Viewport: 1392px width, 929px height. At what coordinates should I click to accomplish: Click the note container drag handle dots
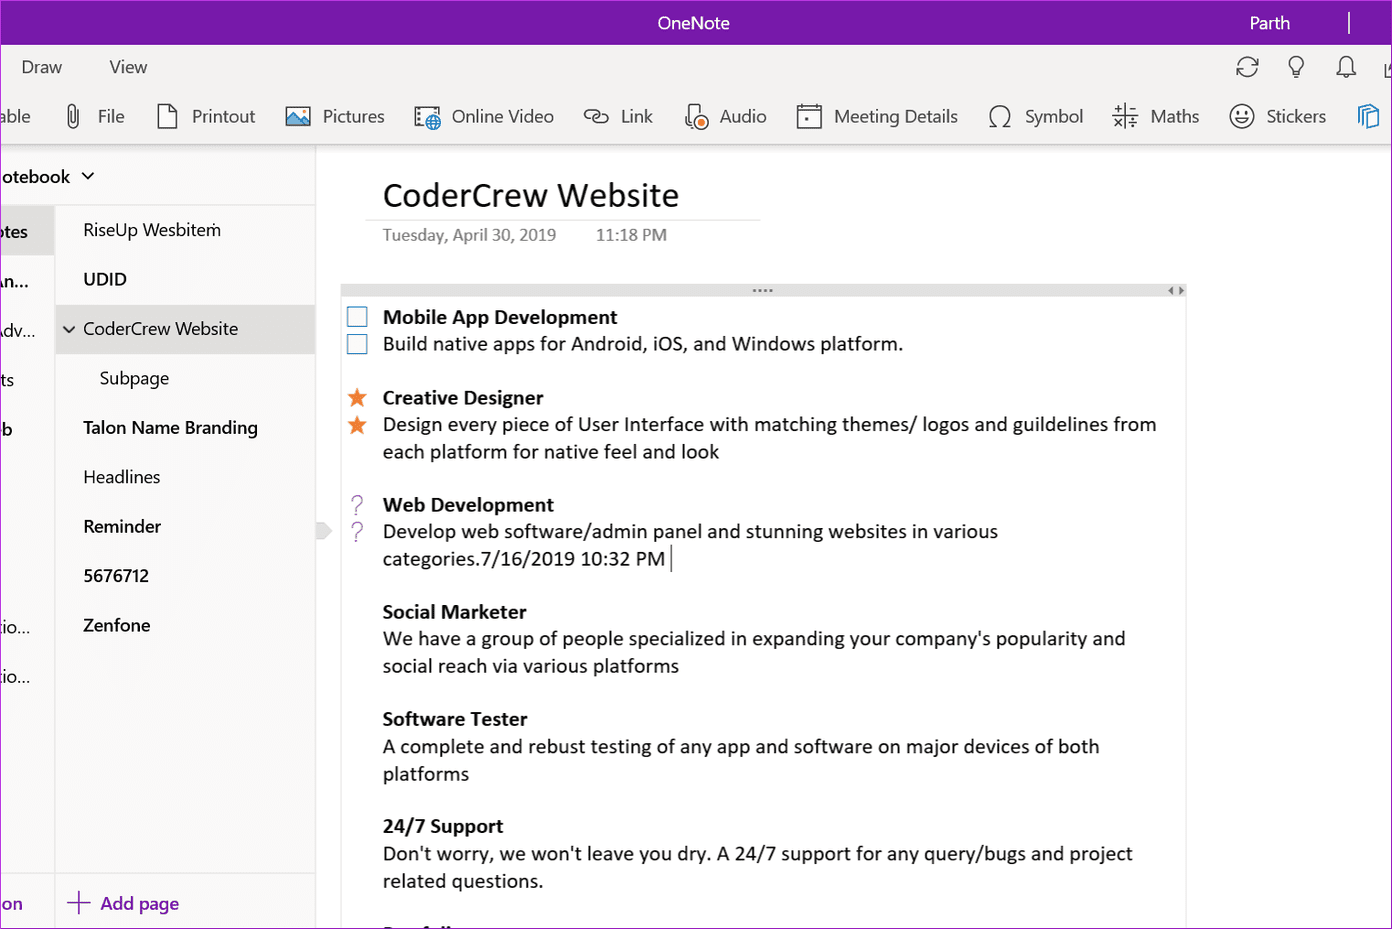point(763,291)
